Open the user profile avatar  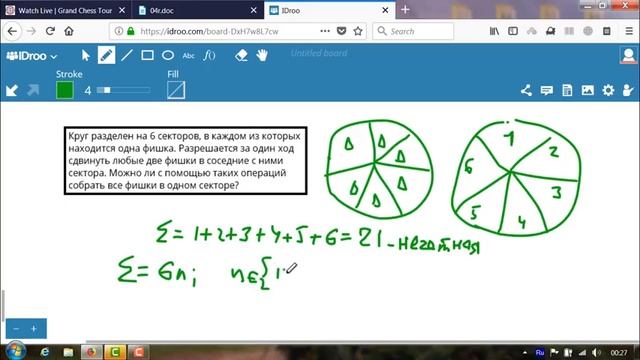[628, 56]
